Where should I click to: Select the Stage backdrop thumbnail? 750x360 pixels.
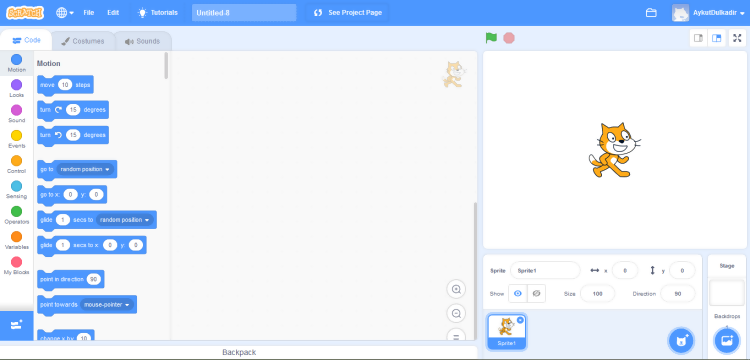click(727, 293)
